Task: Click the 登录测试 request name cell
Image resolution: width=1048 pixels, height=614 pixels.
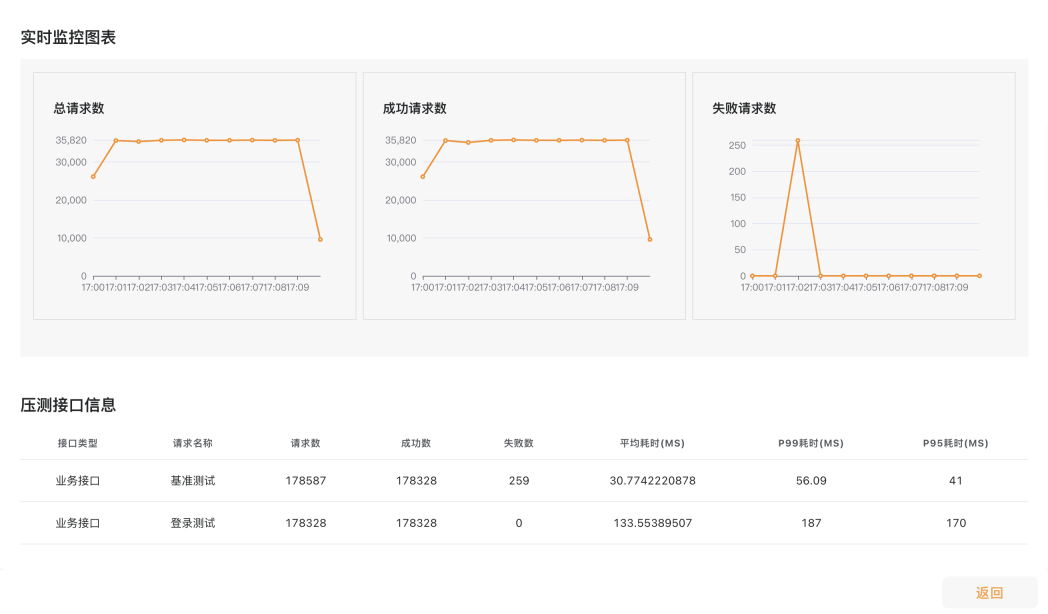Action: coord(192,523)
